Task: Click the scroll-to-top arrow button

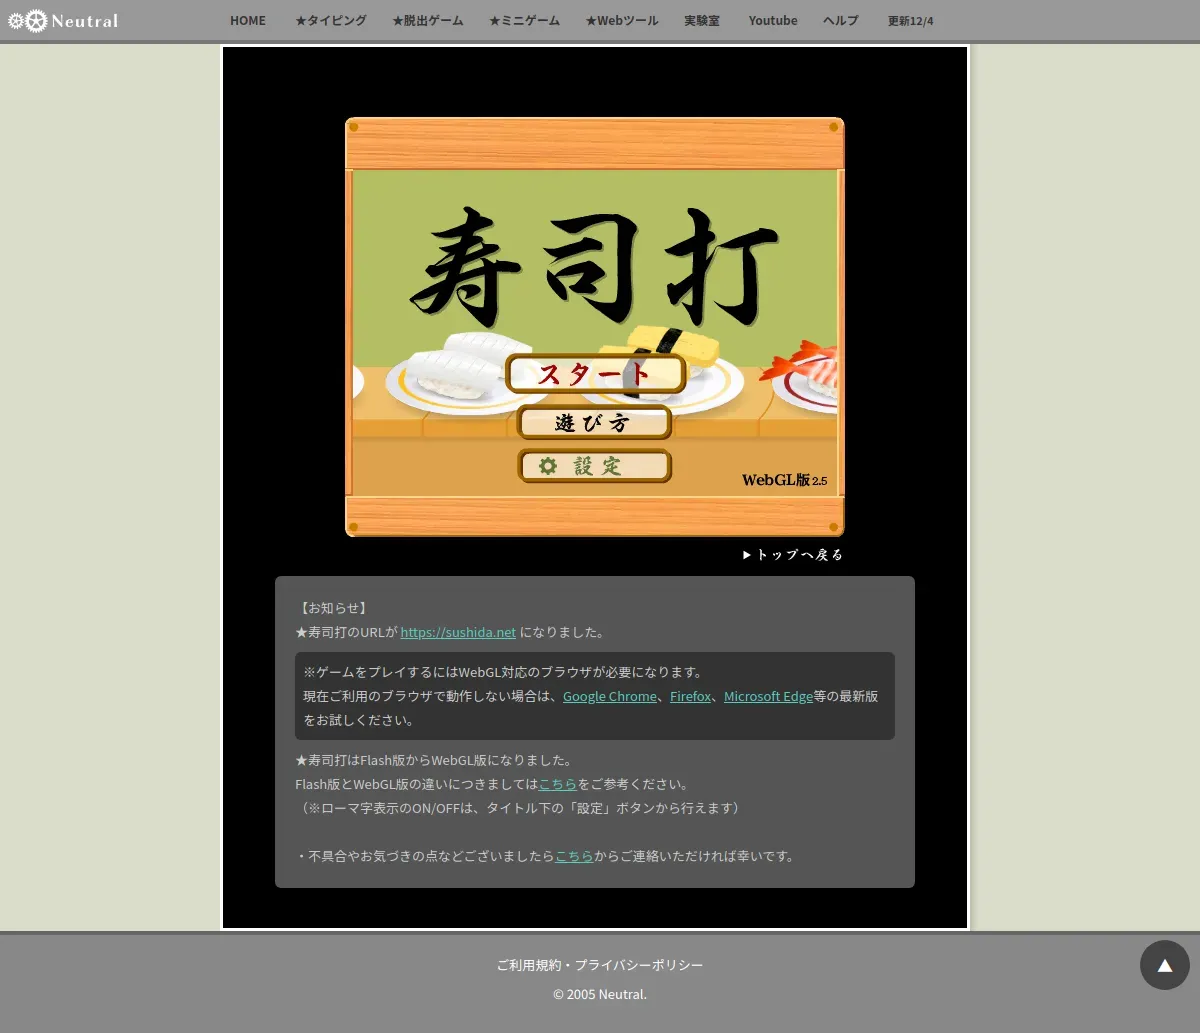Action: 1165,965
